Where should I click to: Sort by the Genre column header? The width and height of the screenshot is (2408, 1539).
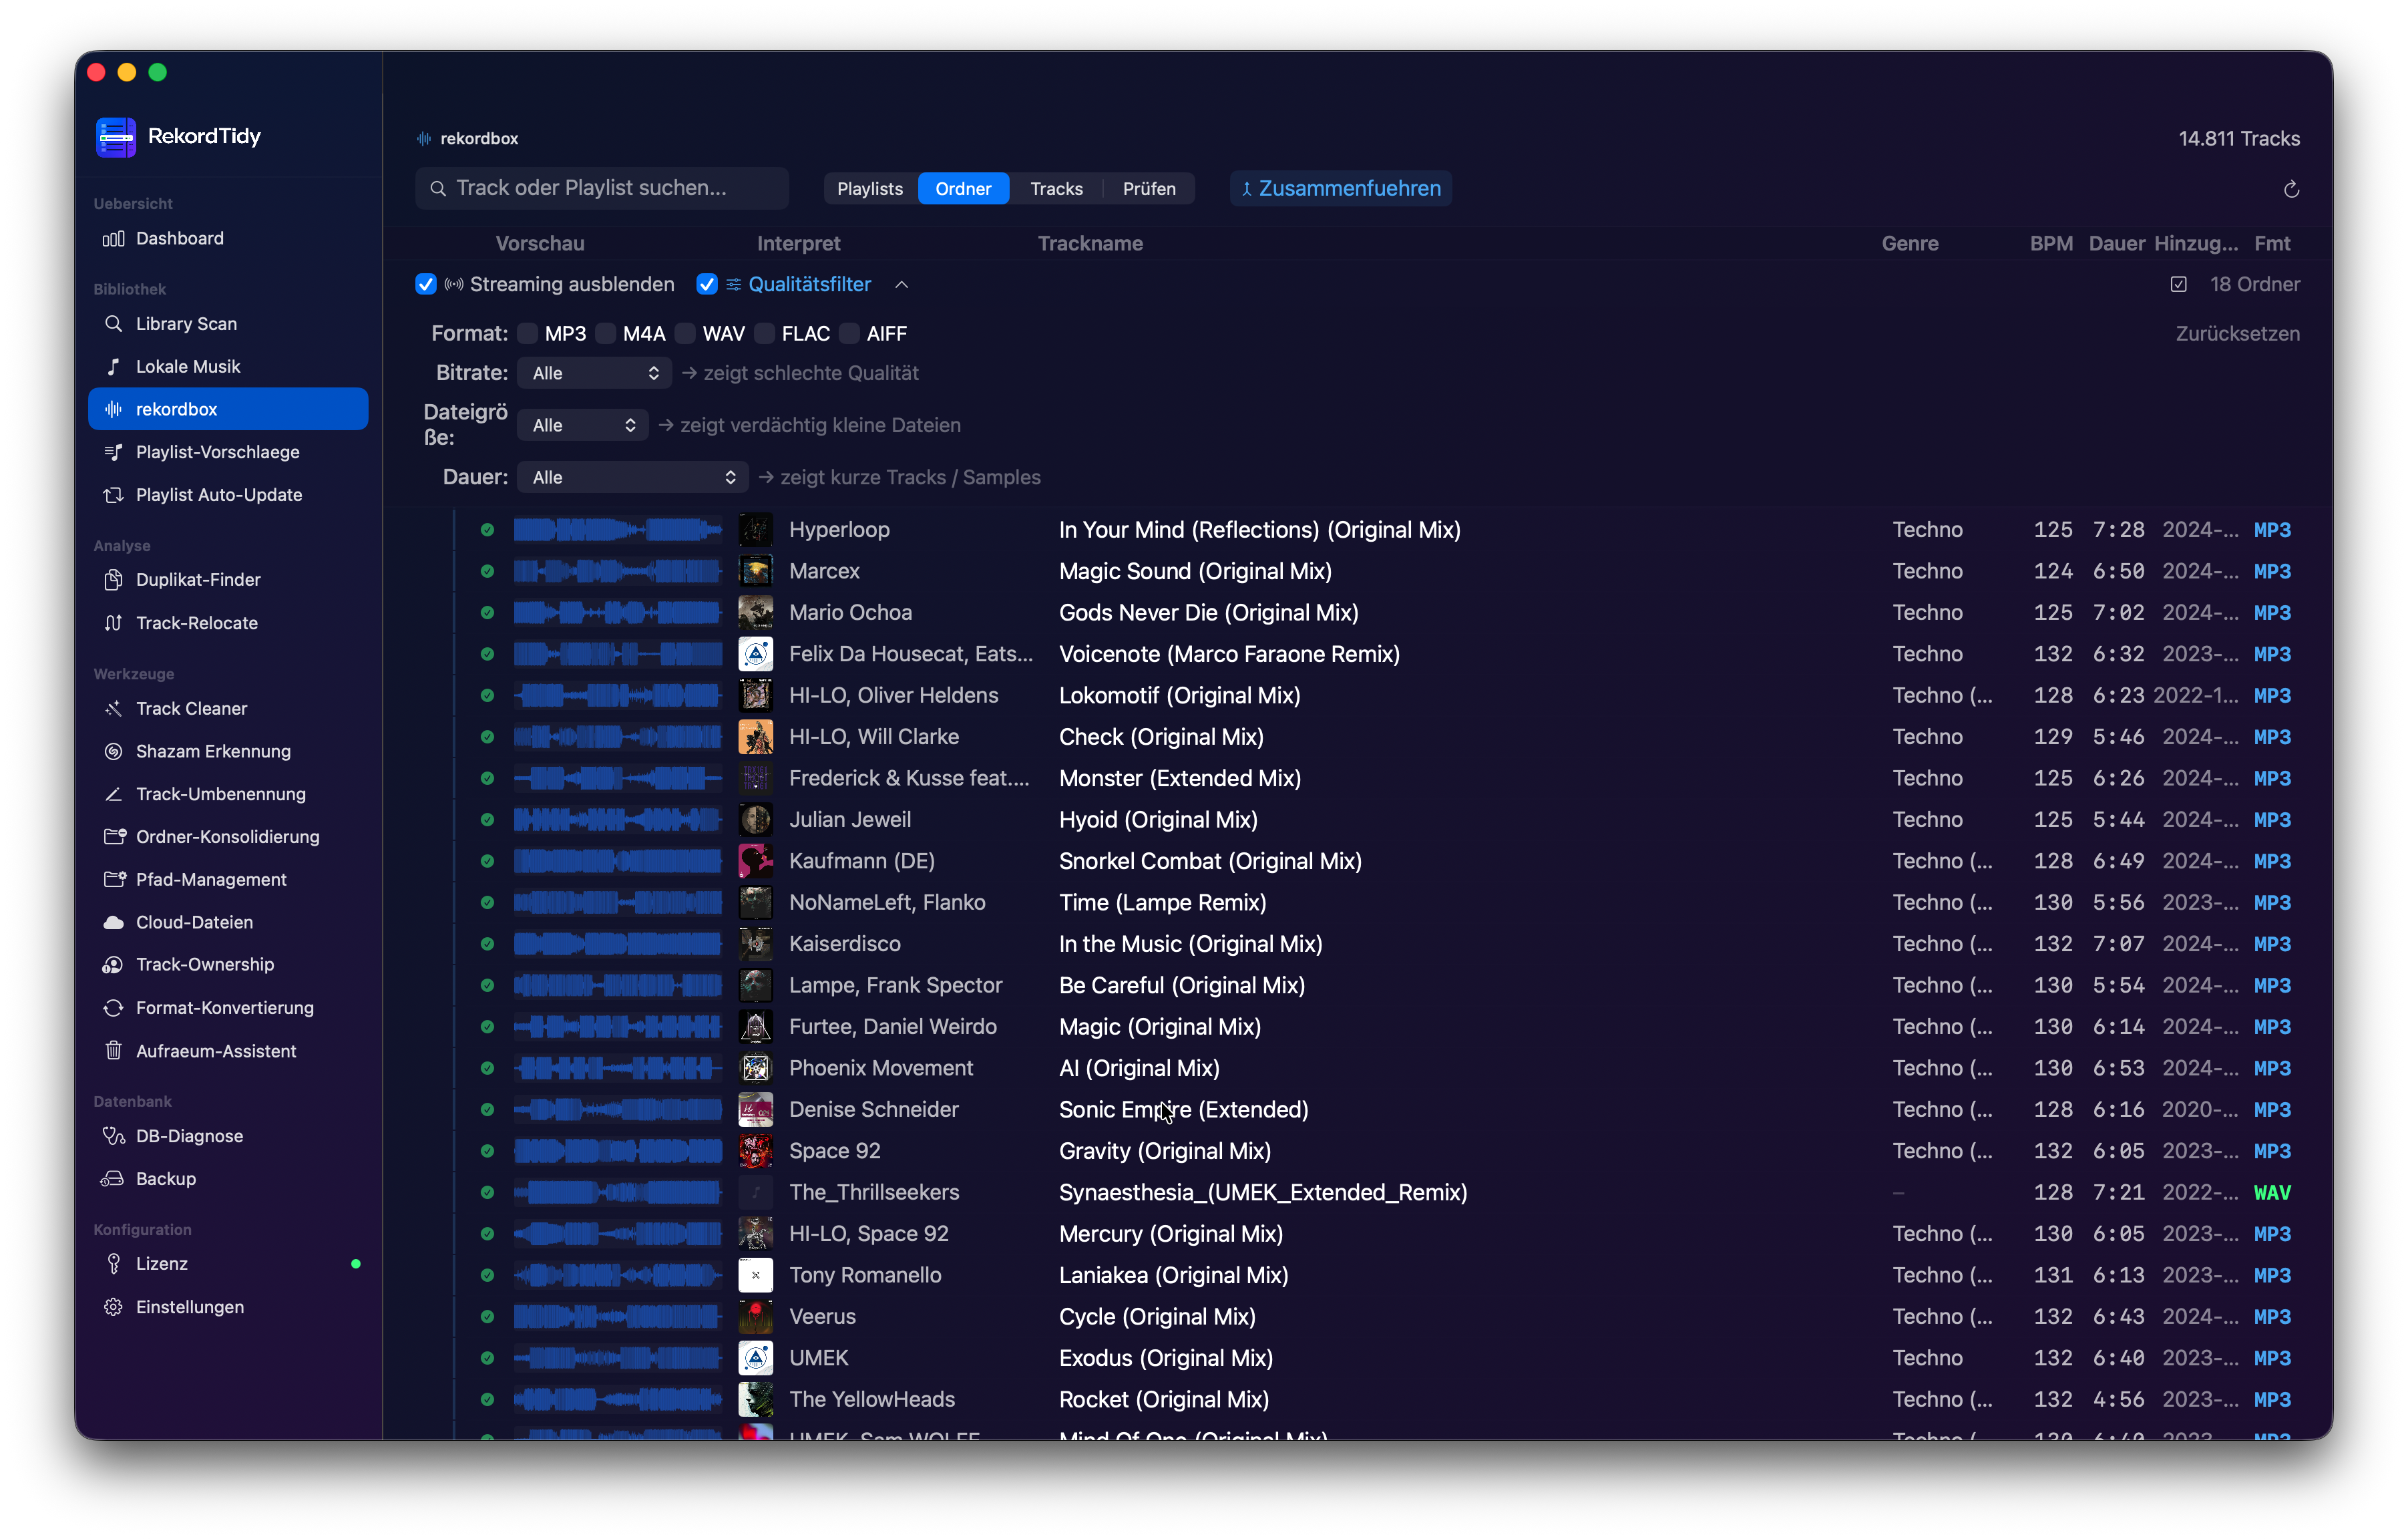(1910, 244)
